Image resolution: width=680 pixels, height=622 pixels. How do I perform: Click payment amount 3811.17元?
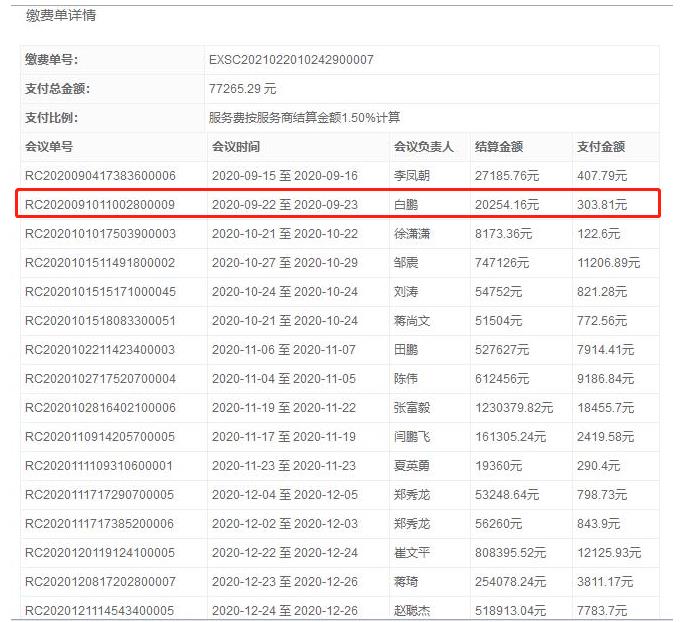606,582
